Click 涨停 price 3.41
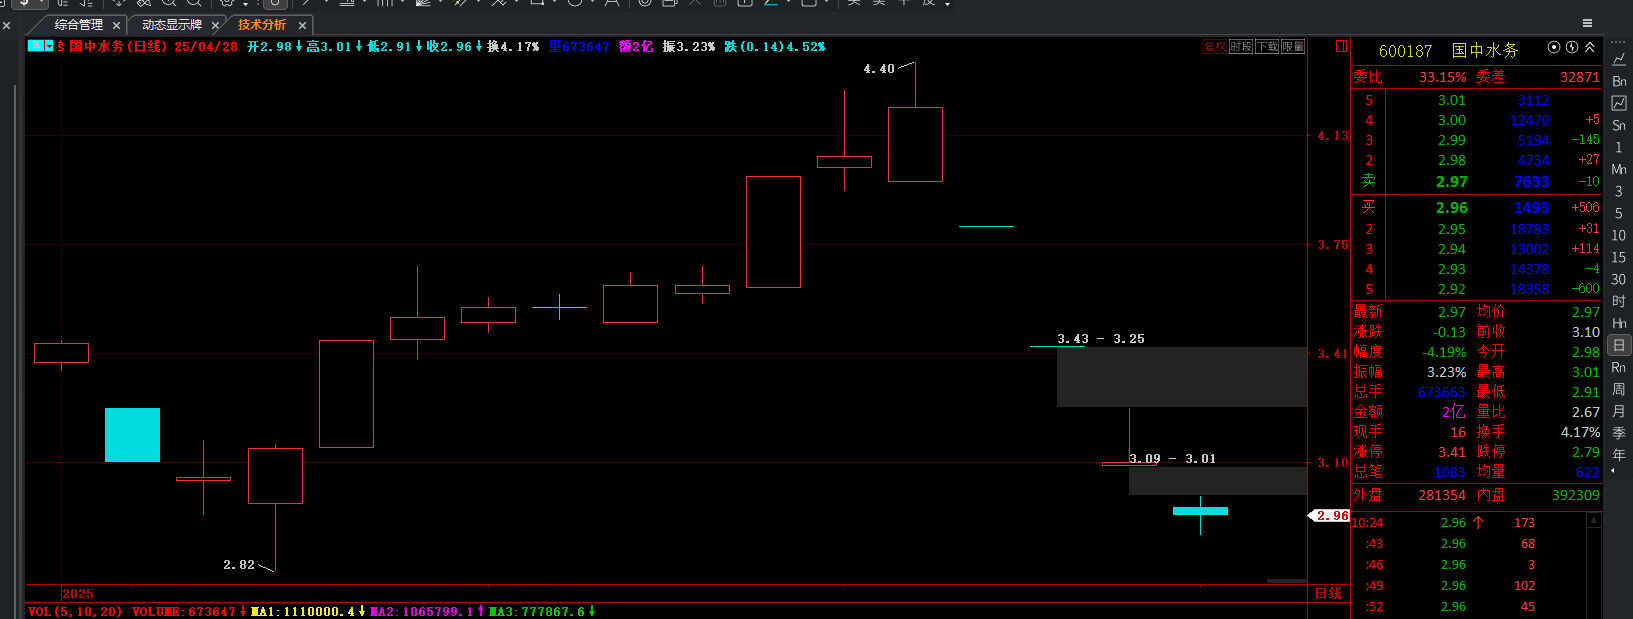 pyautogui.click(x=1452, y=452)
